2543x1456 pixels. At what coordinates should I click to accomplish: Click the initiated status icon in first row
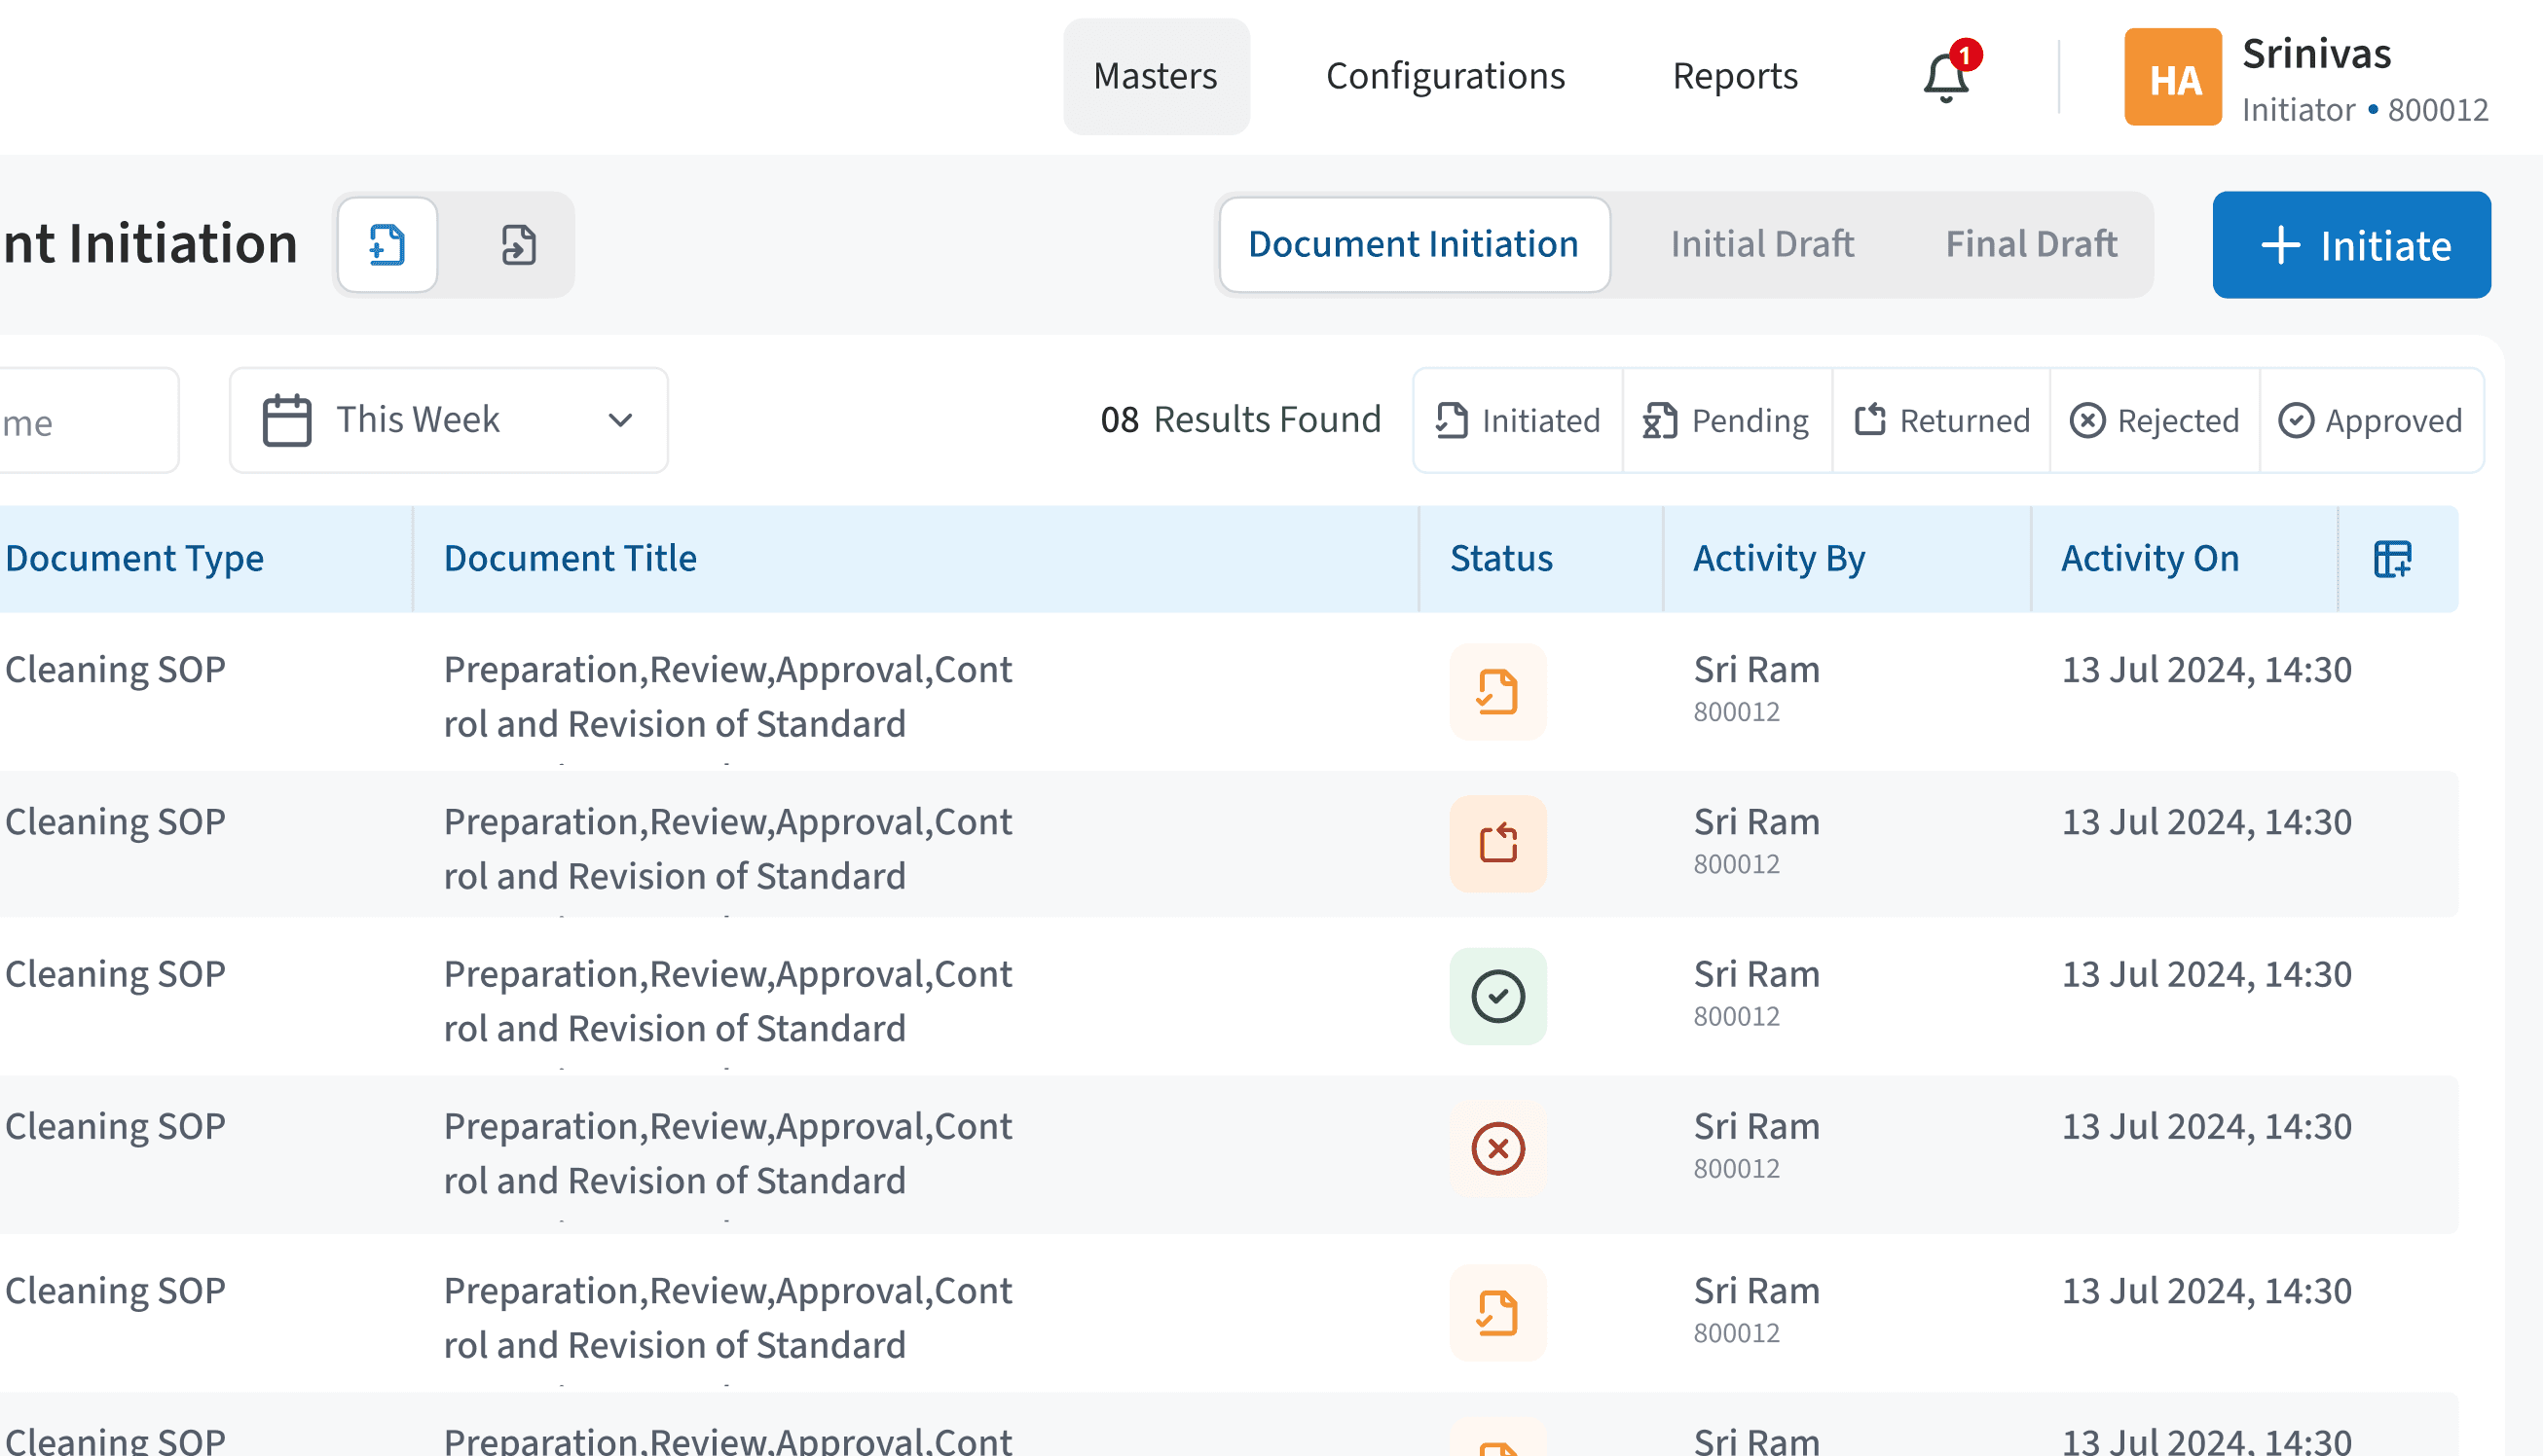point(1497,691)
